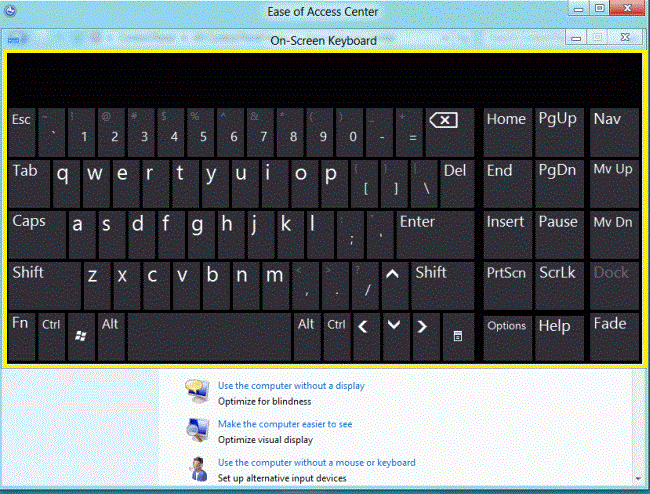Viewport: 650px width, 494px height.
Task: Click the left bracket key
Action: tap(364, 184)
